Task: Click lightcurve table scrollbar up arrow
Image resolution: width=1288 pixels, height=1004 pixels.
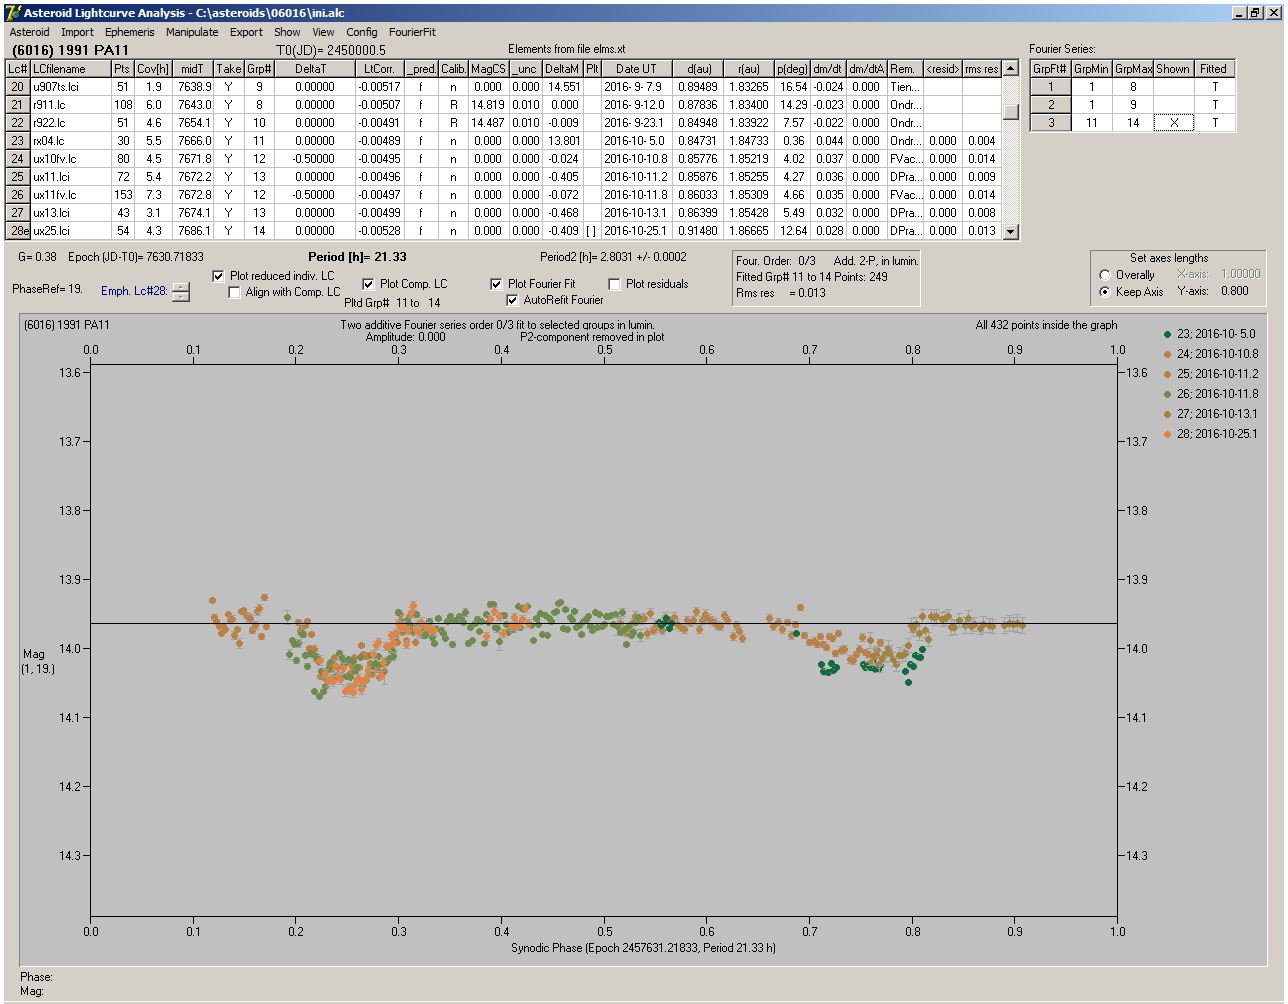Action: [x=1010, y=68]
